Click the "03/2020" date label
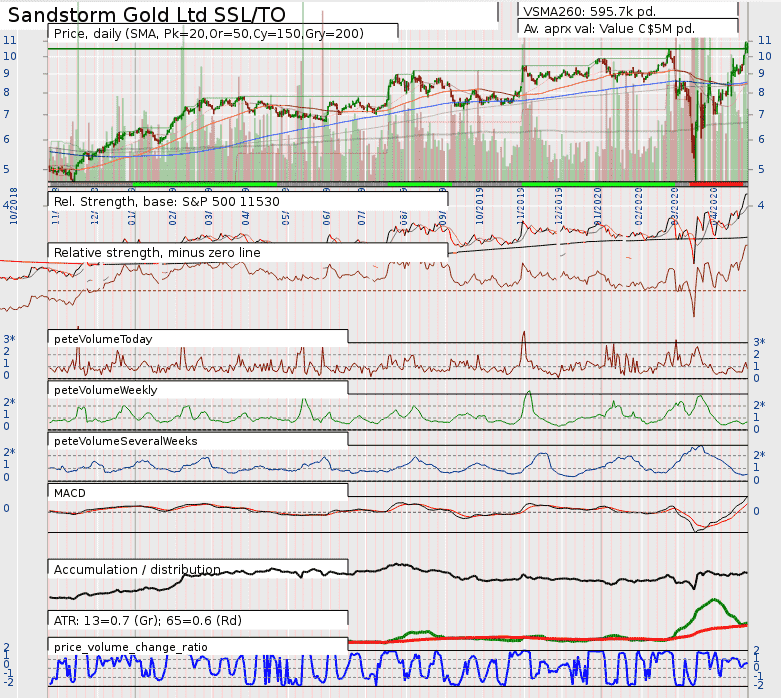This screenshot has width=781, height=698. [673, 206]
